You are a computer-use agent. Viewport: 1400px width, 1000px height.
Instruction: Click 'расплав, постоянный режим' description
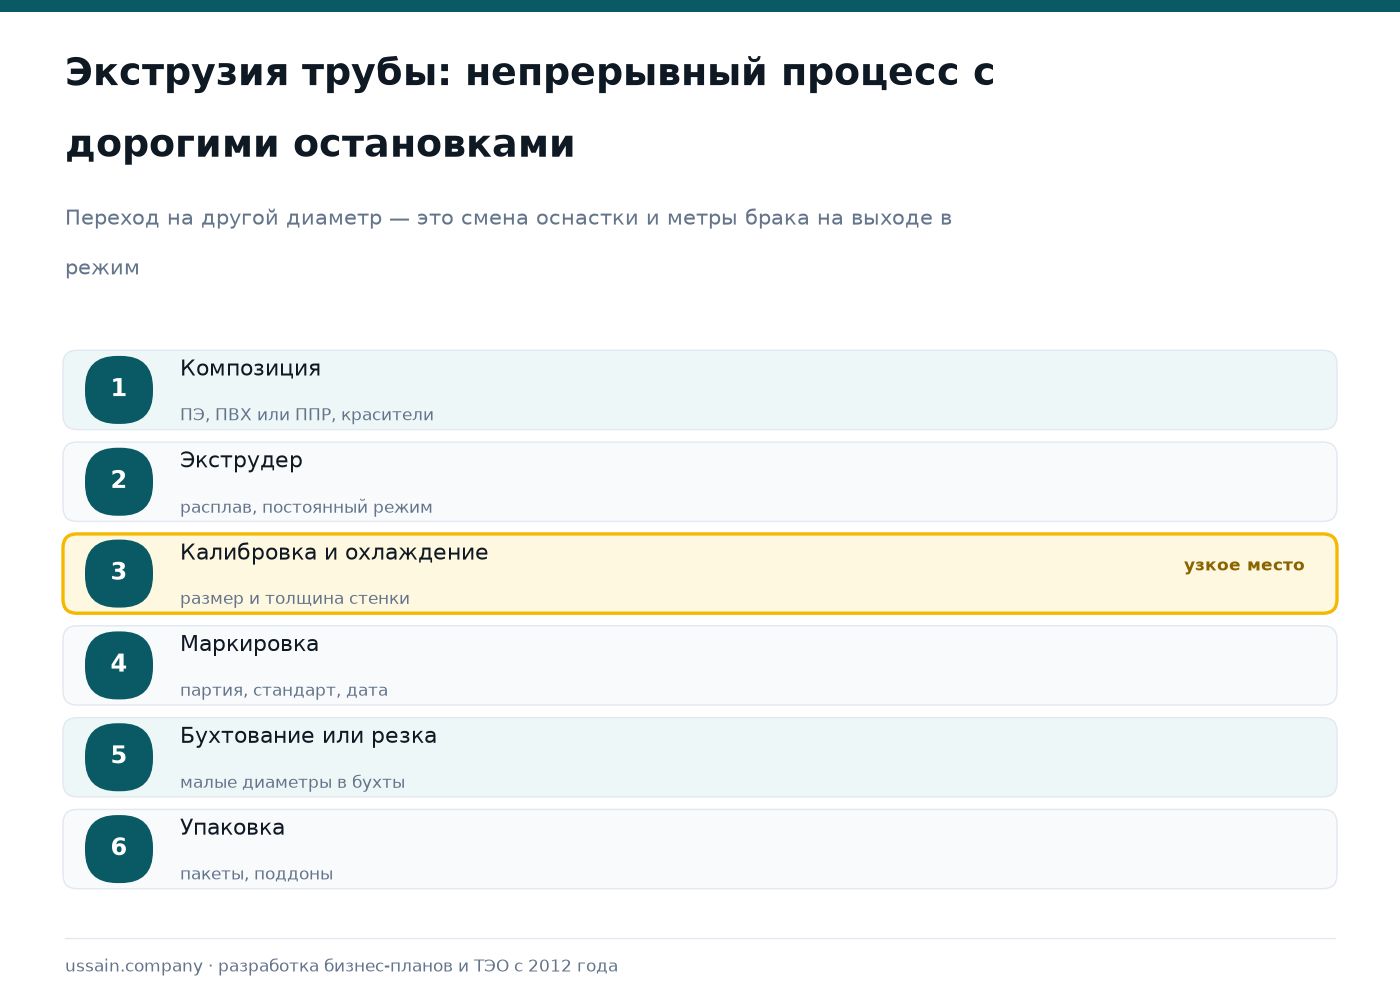[306, 507]
